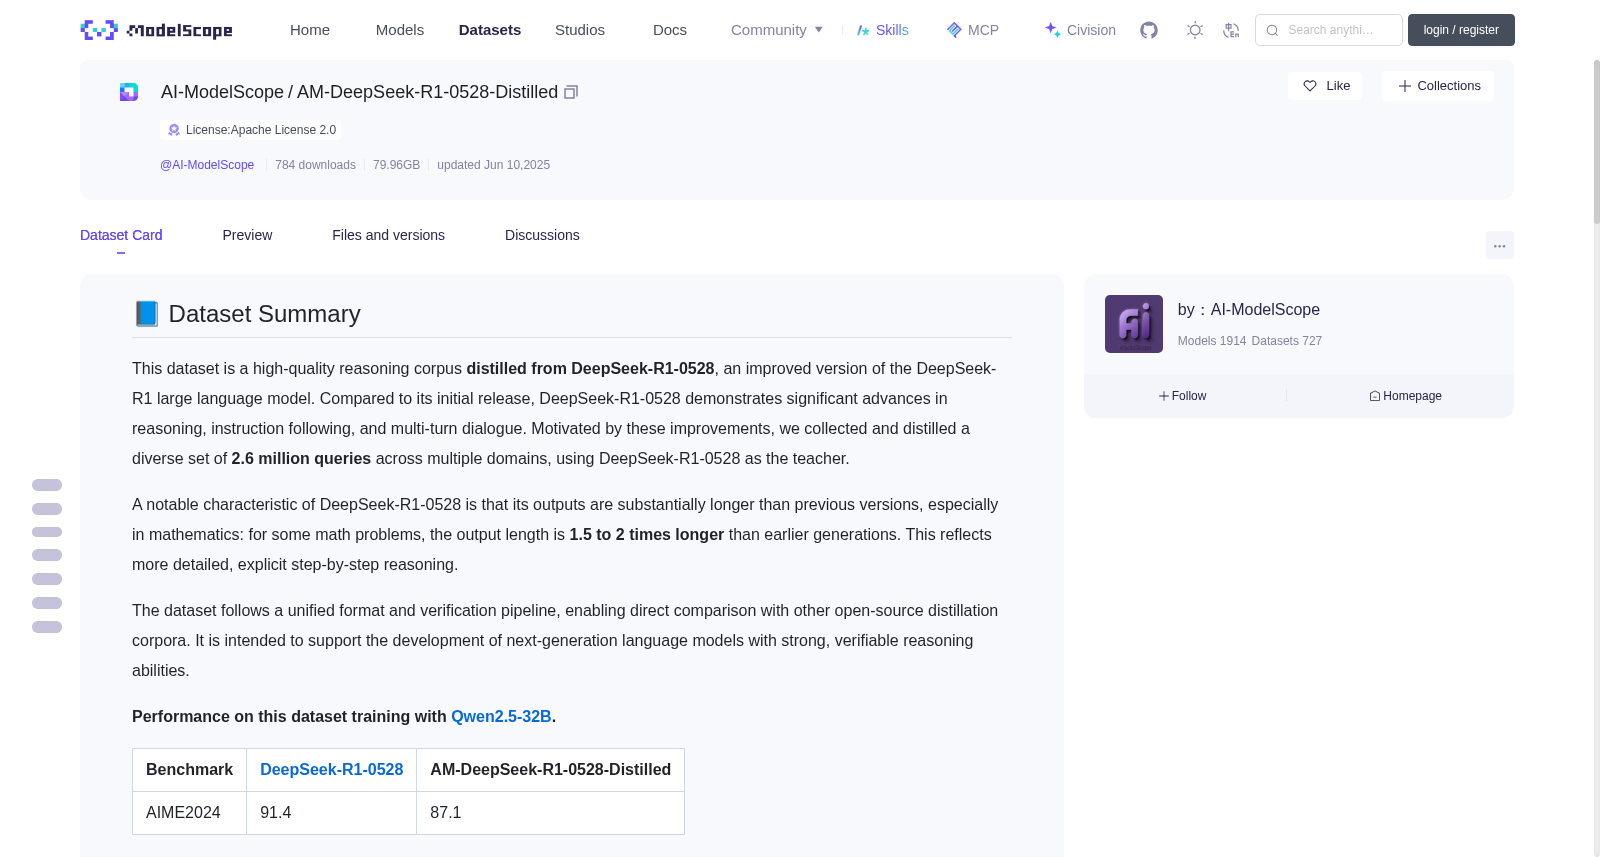The width and height of the screenshot is (1600, 857).
Task: Open the Files and versions tab
Action: click(x=388, y=235)
